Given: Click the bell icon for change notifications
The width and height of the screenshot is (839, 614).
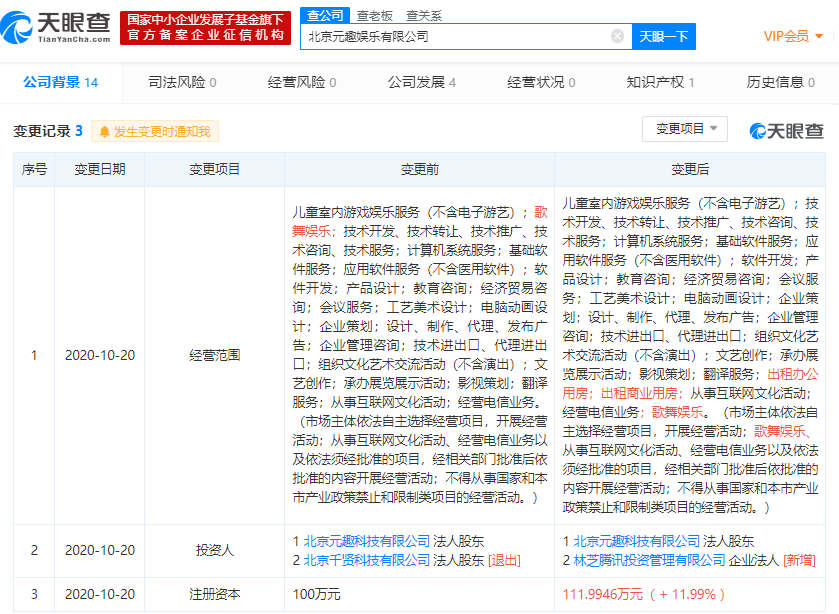Looking at the screenshot, I should (104, 132).
